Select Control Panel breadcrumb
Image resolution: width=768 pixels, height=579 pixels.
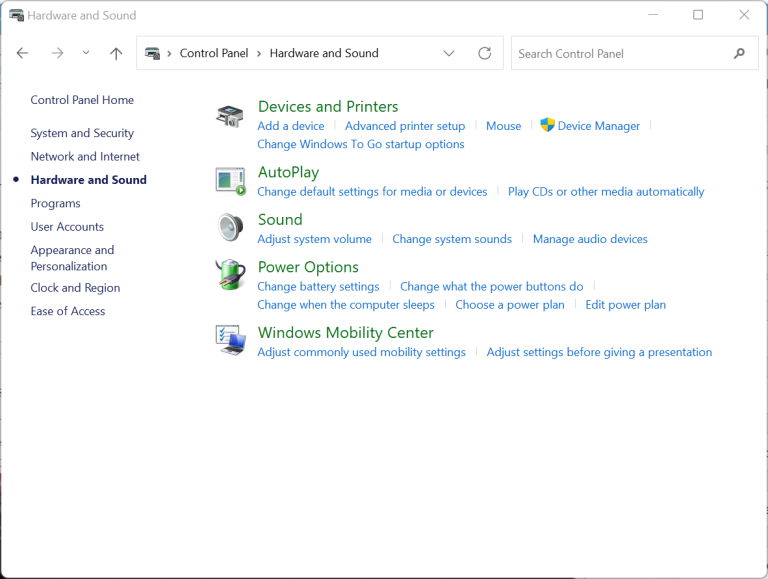[x=214, y=53]
